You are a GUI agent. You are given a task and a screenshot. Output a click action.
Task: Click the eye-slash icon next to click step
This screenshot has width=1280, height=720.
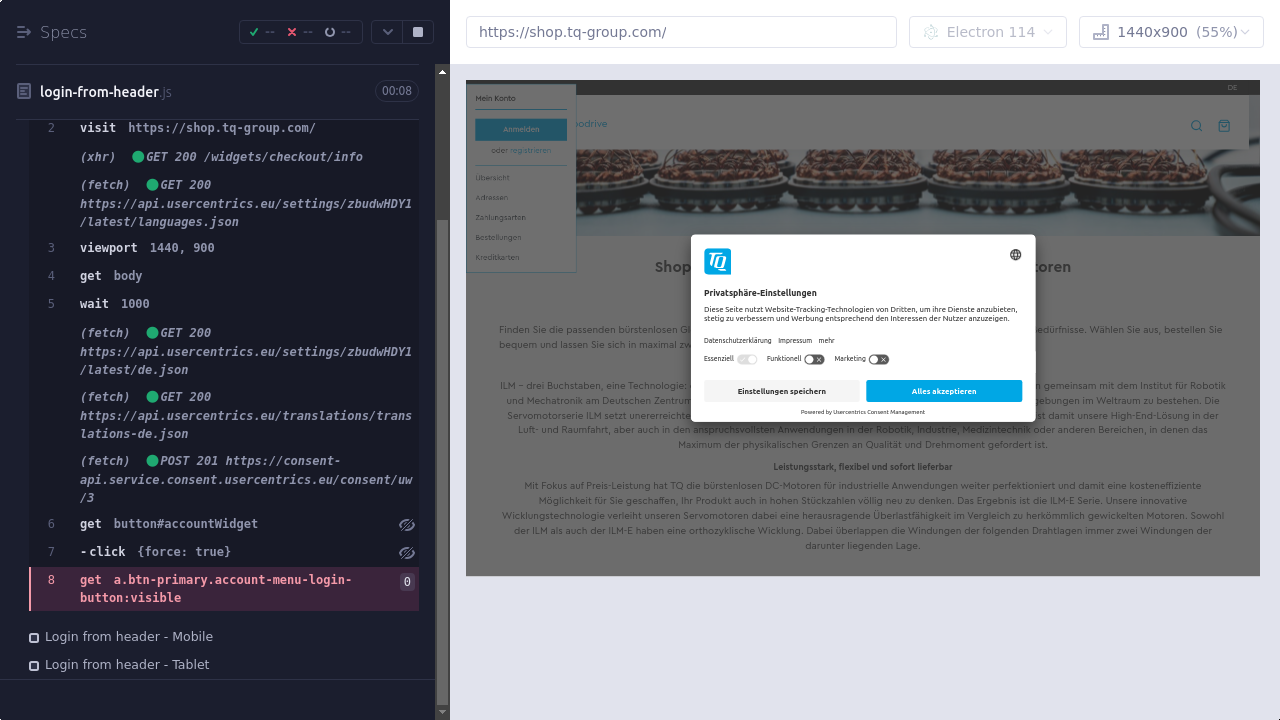pos(406,553)
